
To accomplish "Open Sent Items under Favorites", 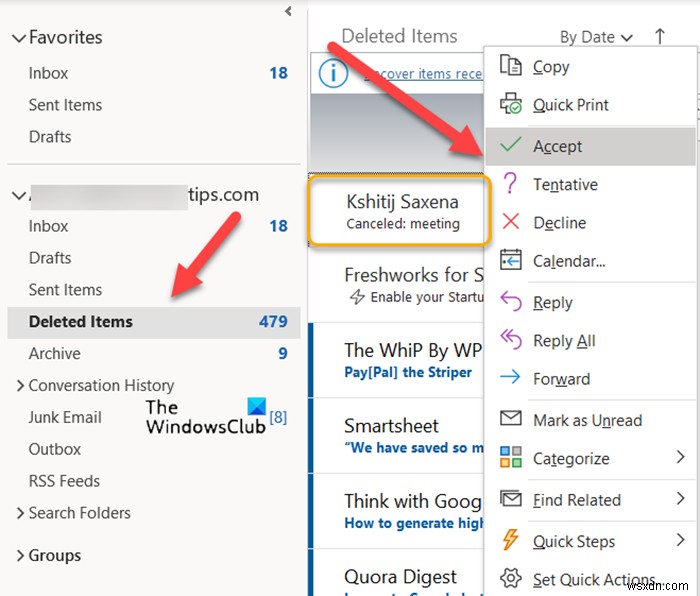I will click(154, 105).
